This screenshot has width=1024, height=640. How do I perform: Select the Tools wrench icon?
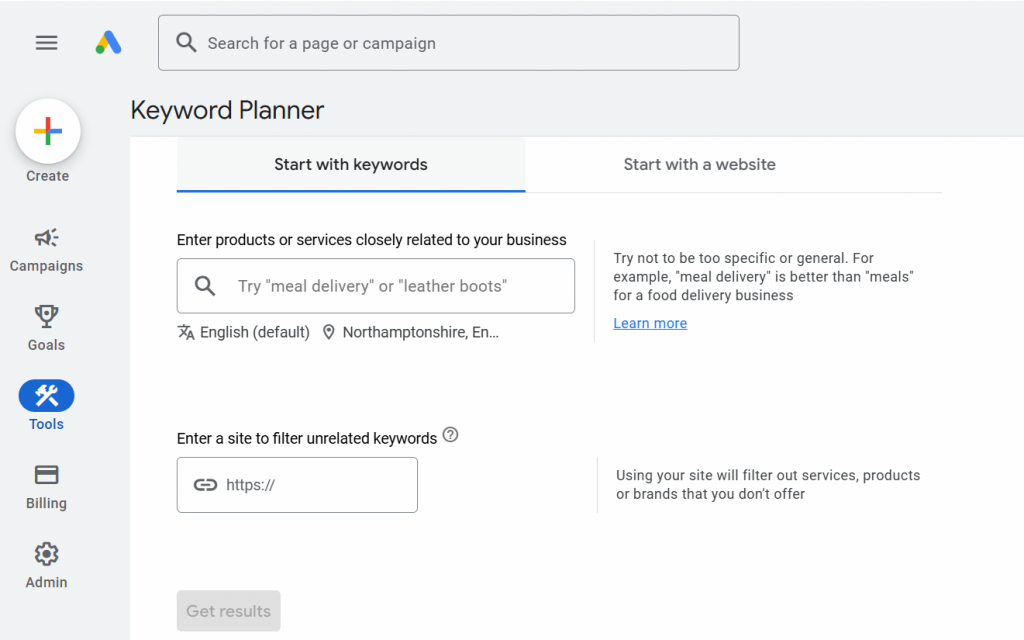(46, 397)
